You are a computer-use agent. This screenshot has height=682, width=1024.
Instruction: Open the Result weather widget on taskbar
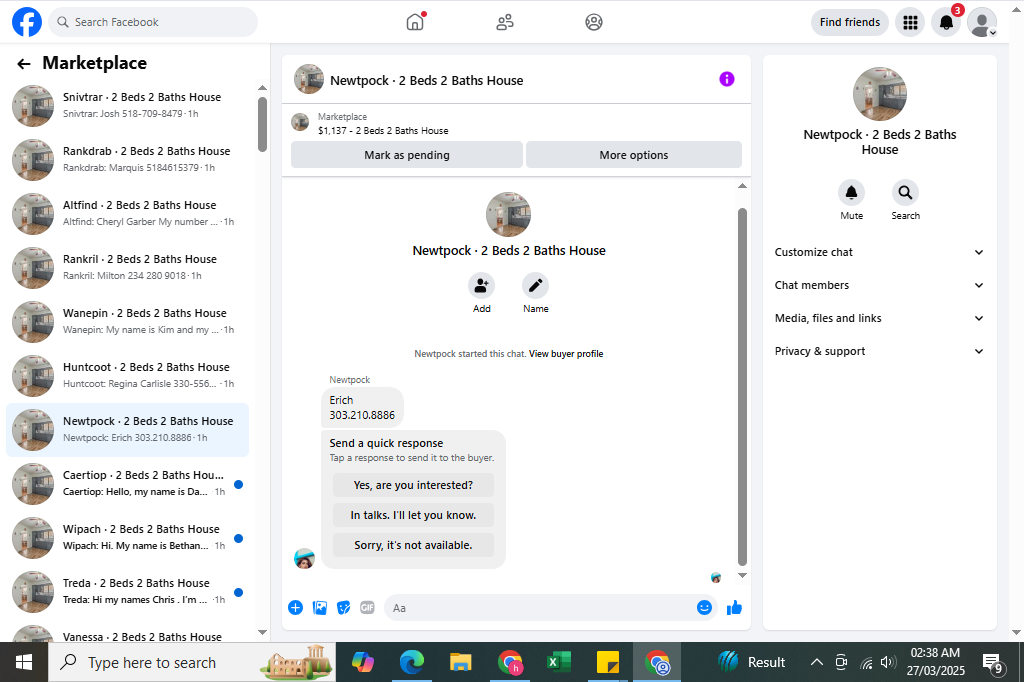(x=751, y=662)
